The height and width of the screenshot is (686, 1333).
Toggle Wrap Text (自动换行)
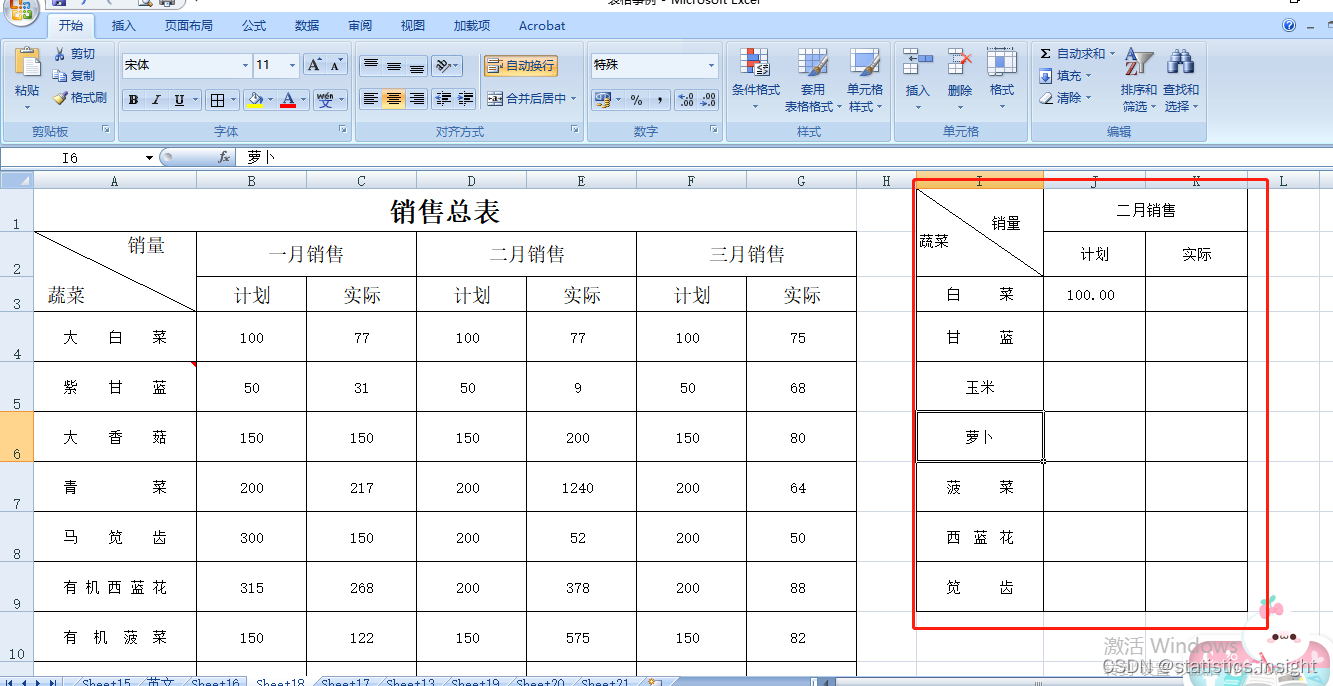pyautogui.click(x=521, y=66)
